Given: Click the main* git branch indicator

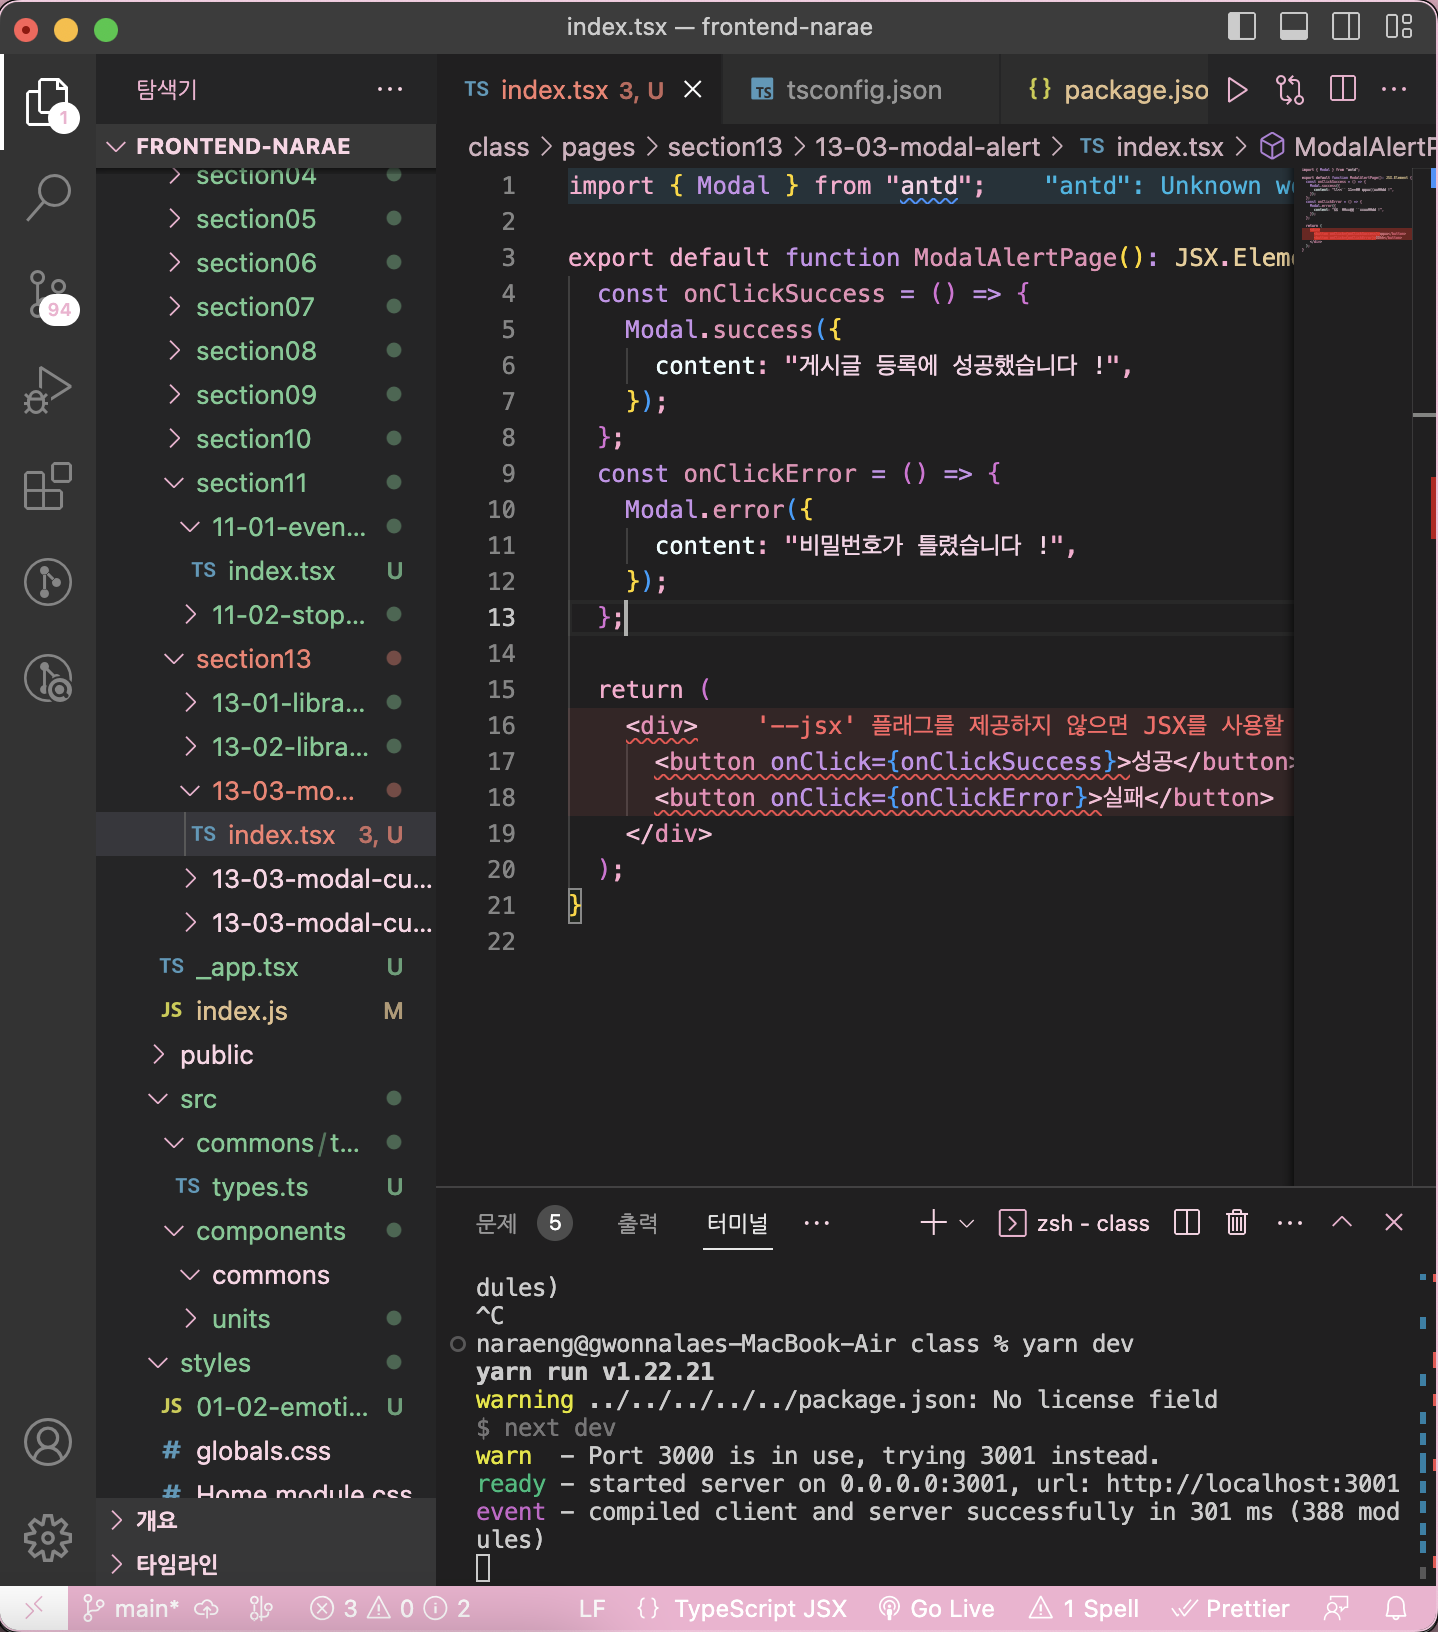Looking at the screenshot, I should click(131, 1608).
